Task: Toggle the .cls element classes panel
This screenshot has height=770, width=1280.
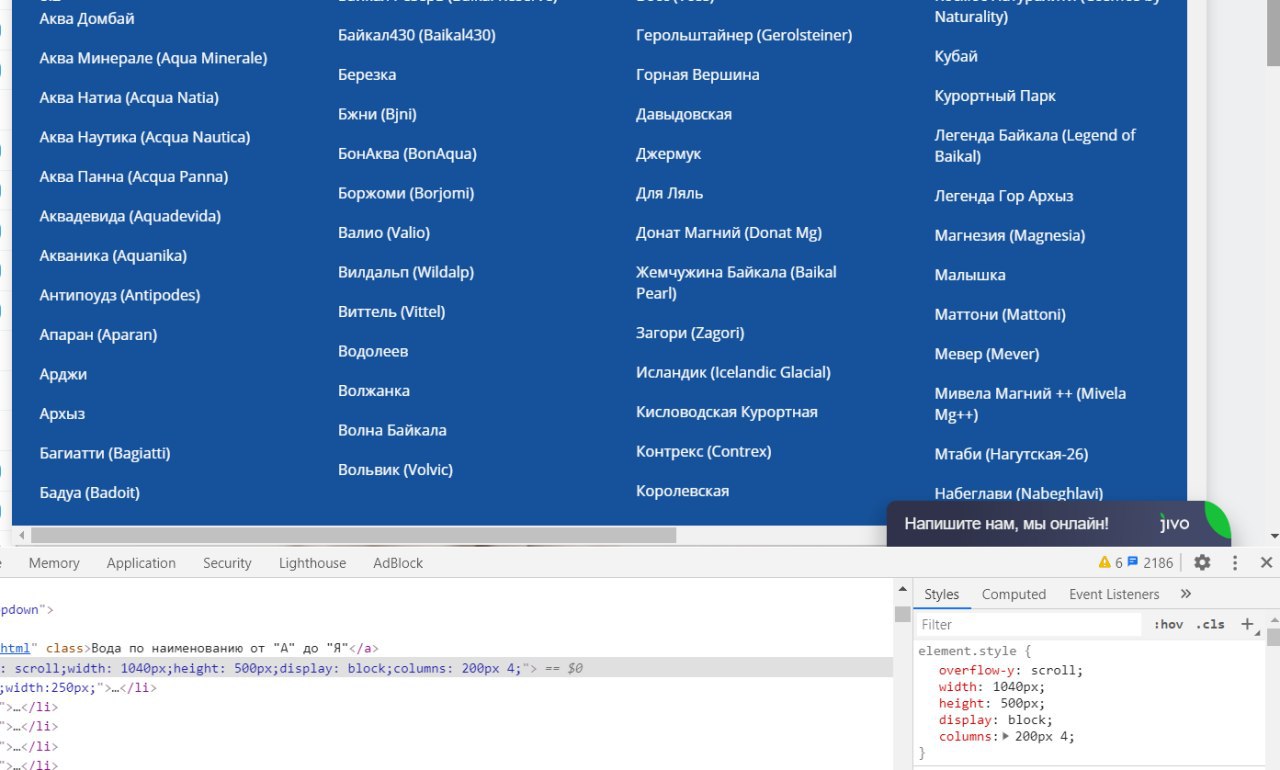Action: pyautogui.click(x=1210, y=624)
